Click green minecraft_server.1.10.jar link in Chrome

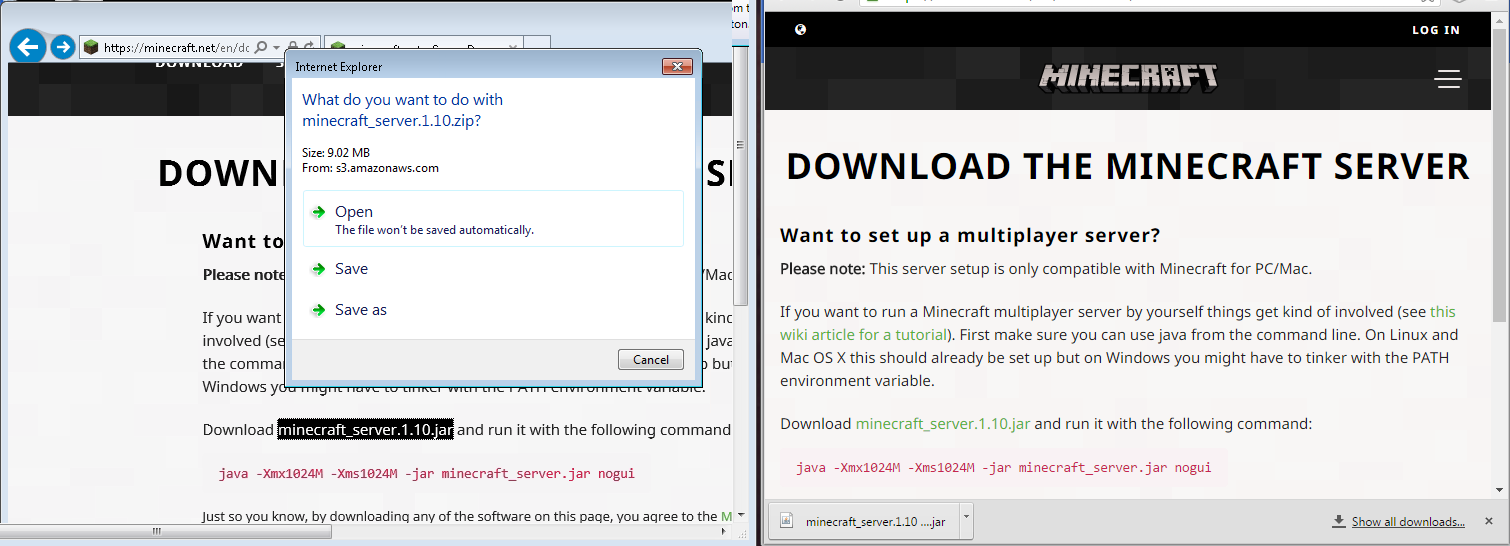[943, 424]
